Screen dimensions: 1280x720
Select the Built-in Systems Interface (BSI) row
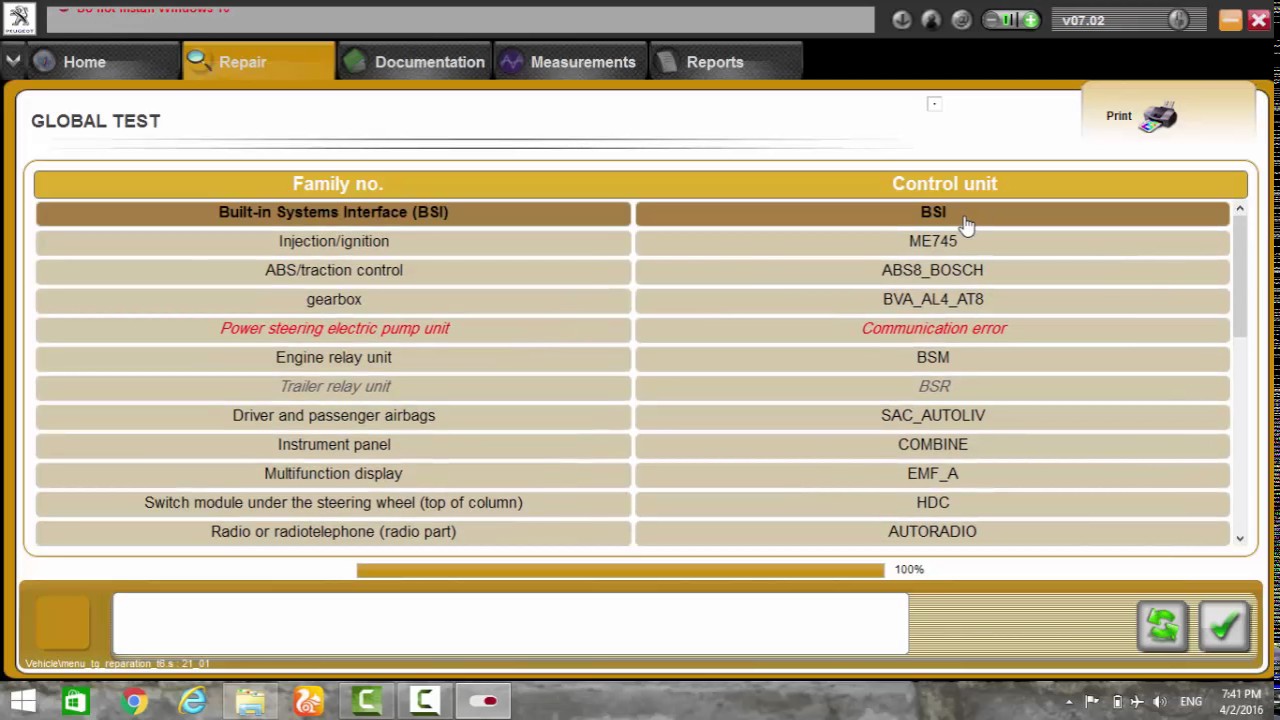(333, 212)
